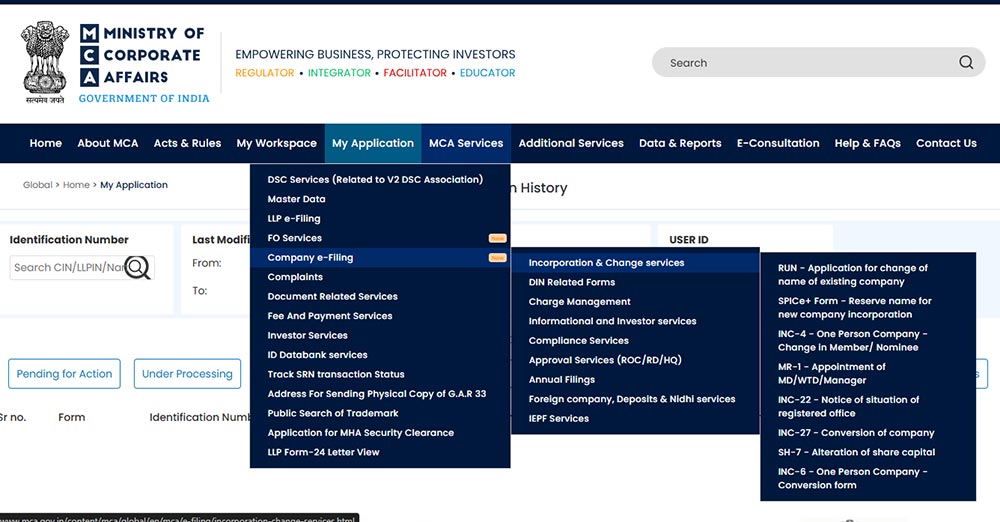This screenshot has height=522, width=1000.
Task: Open SPICe+ Form for new company incorporation
Action: [x=854, y=307]
